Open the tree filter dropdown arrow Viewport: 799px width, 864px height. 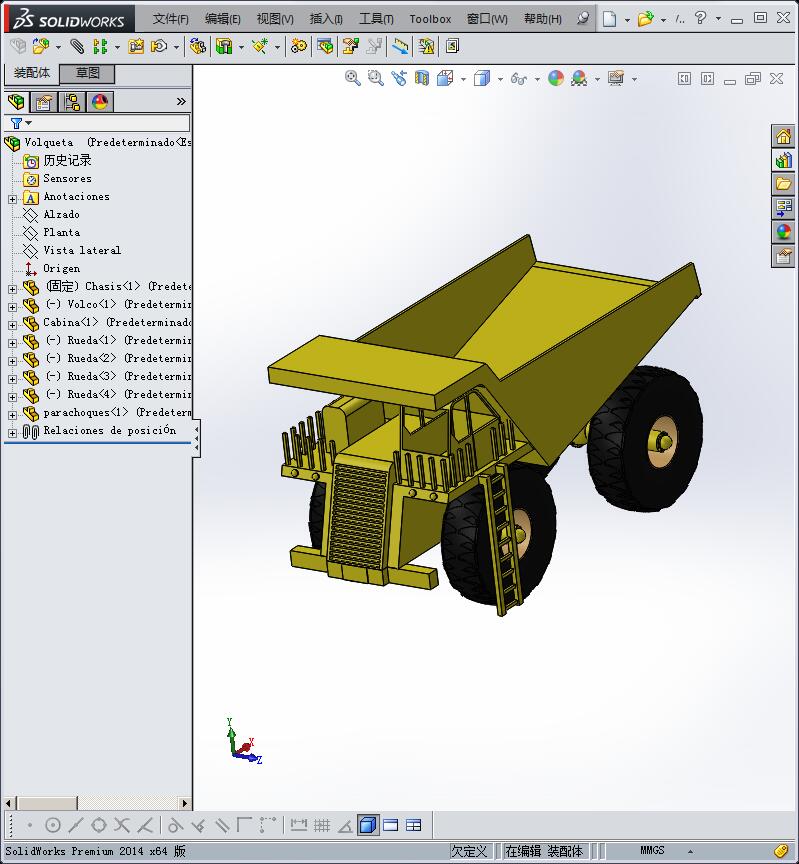click(x=29, y=123)
